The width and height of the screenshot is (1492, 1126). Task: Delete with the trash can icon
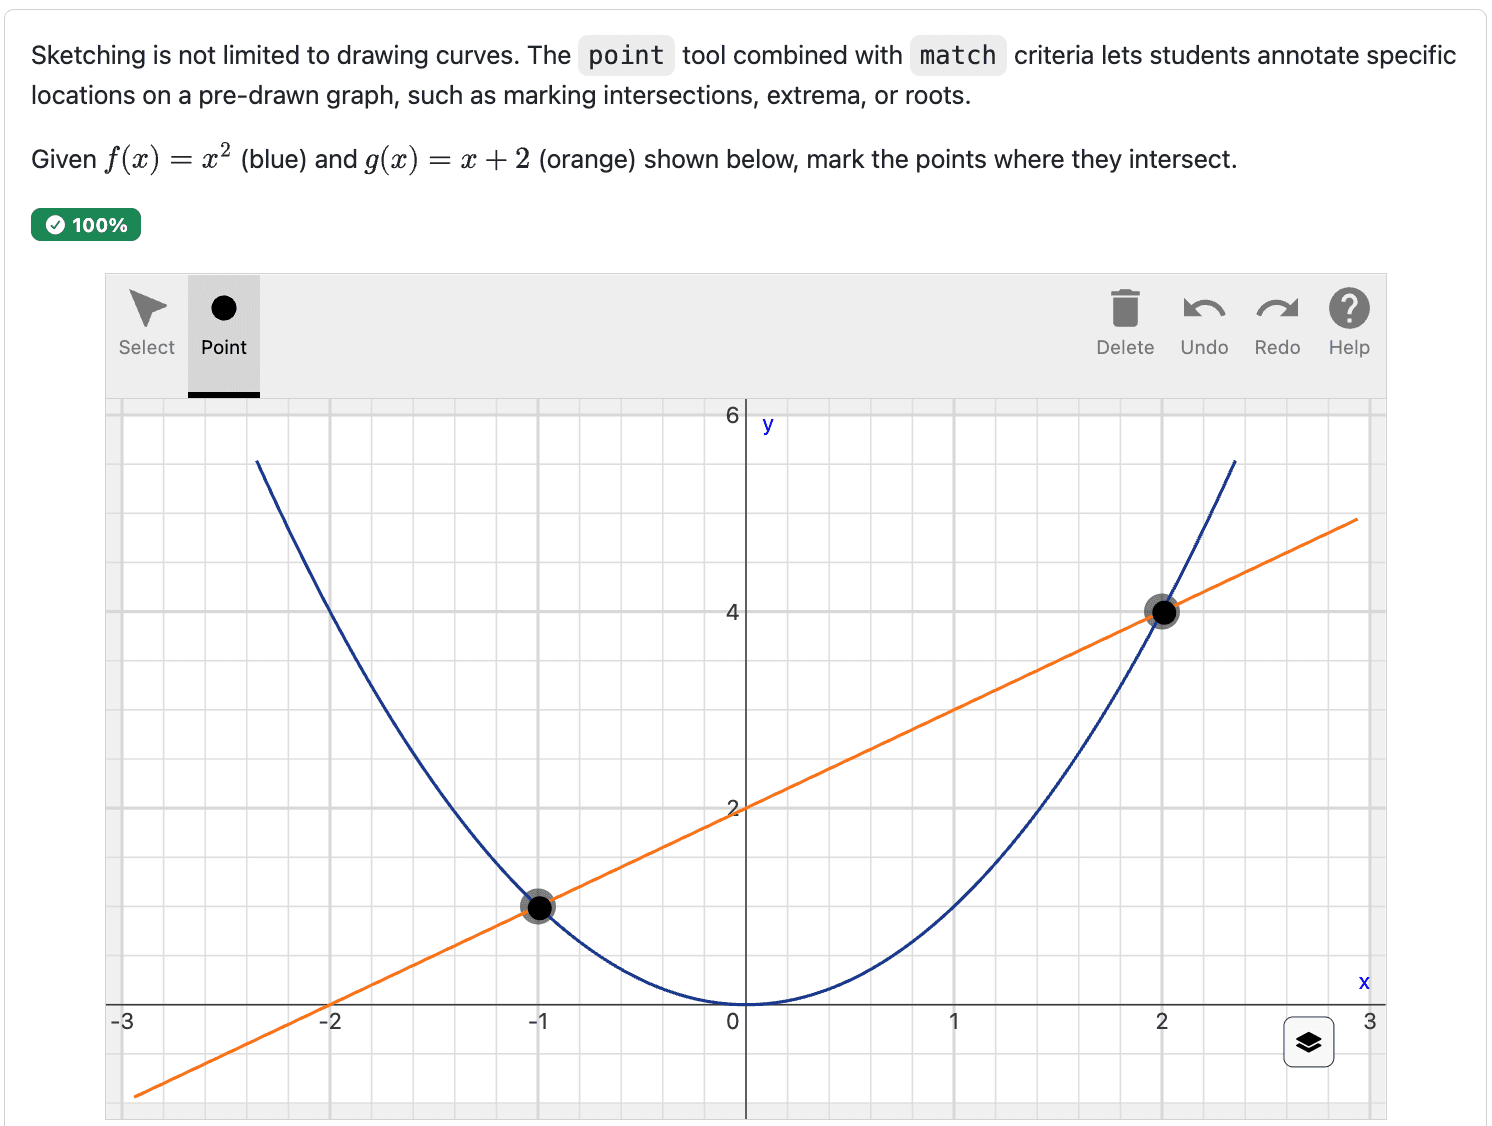[1125, 323]
